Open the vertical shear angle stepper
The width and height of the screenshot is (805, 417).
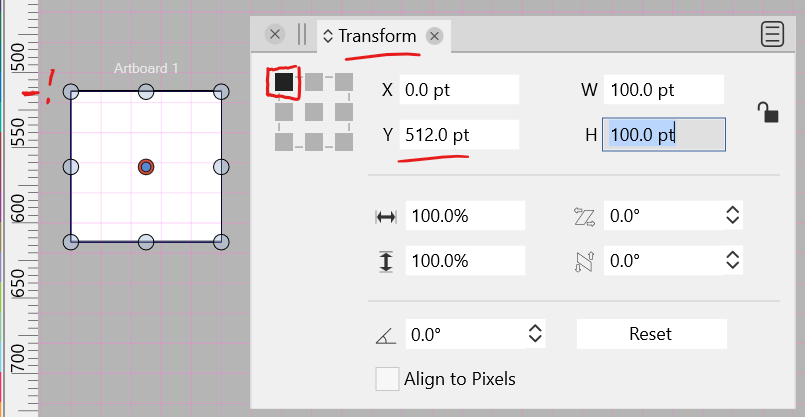[x=732, y=261]
